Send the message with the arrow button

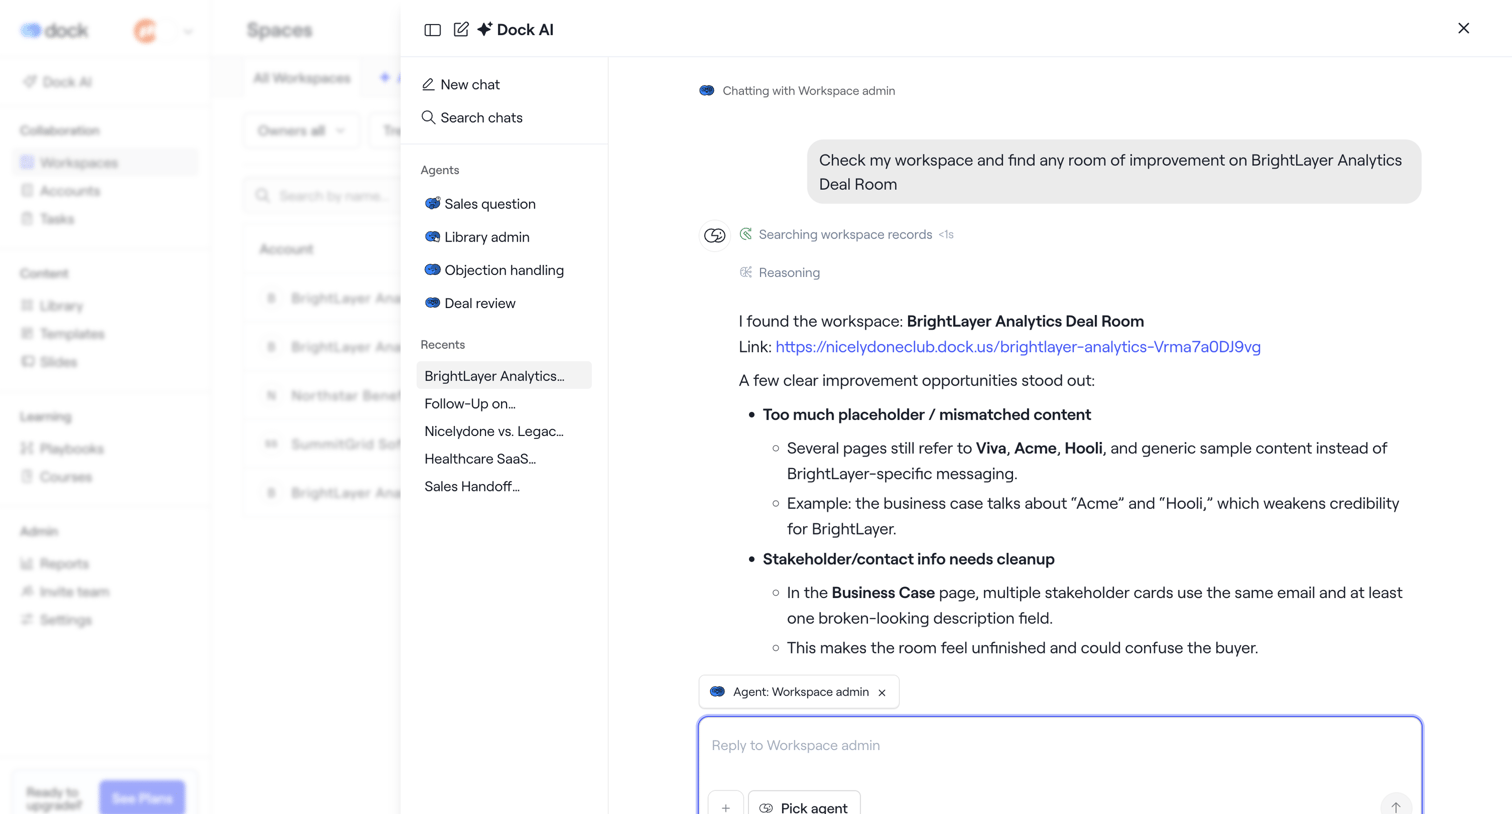pos(1396,806)
